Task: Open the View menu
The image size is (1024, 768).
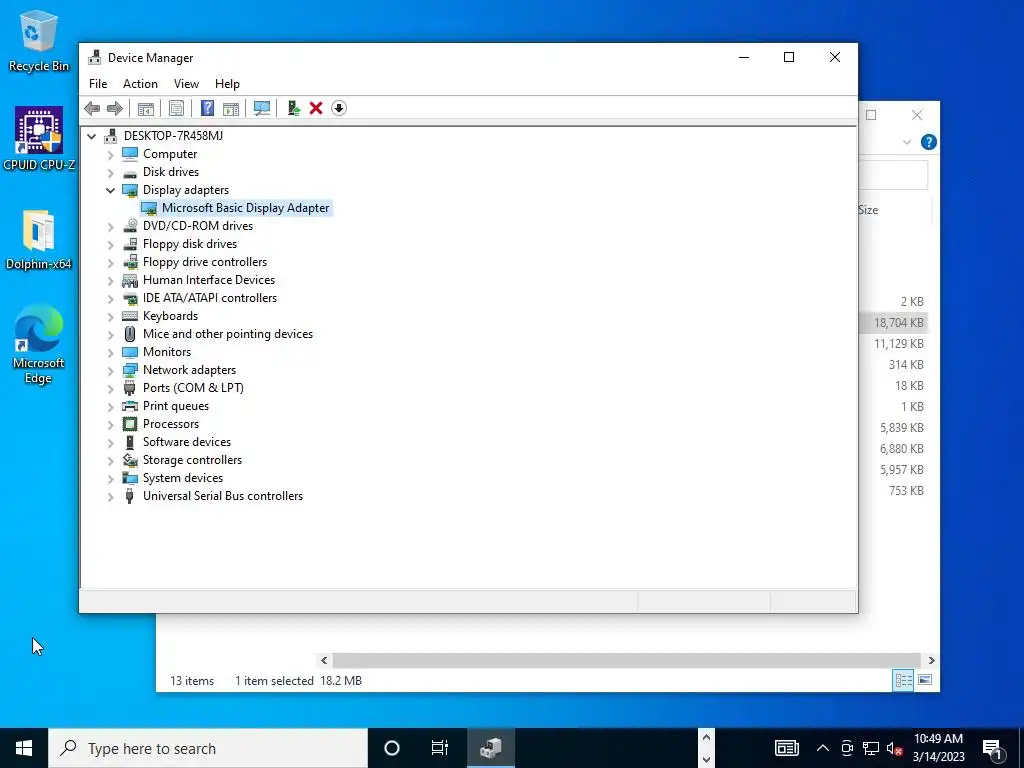Action: click(x=186, y=84)
